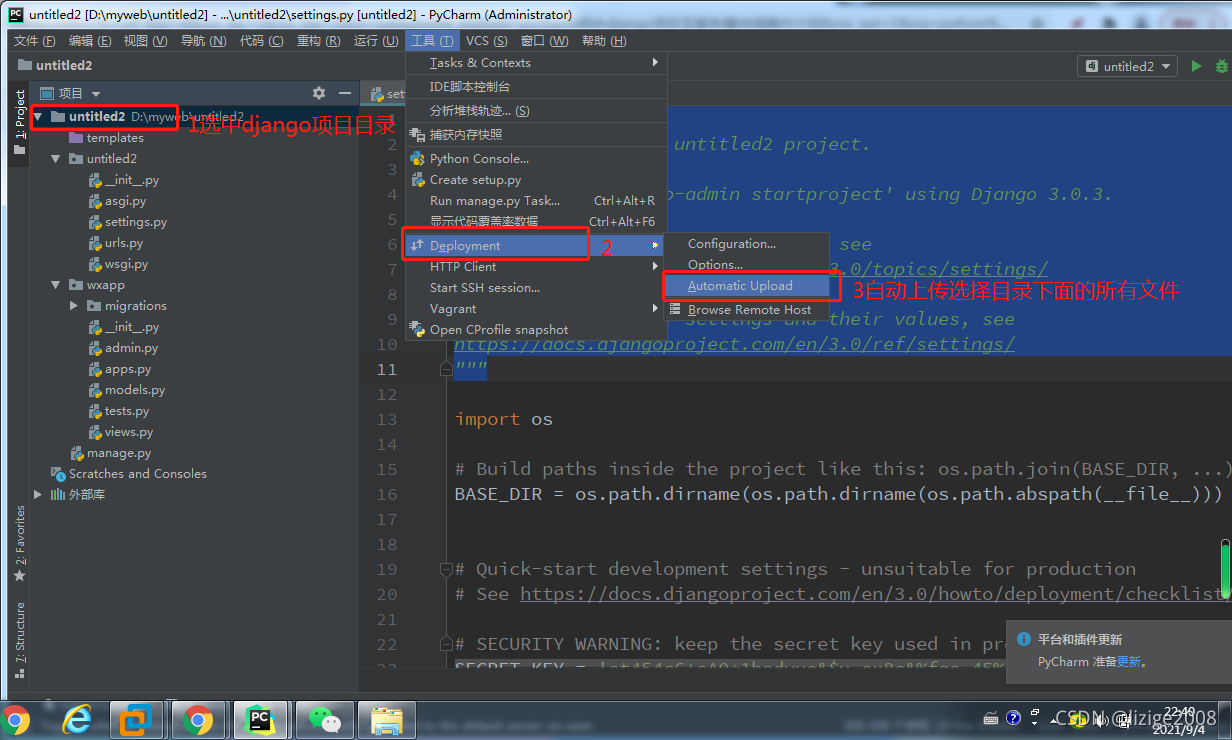1232x740 pixels.
Task: Collapse the inner untitled2 package arrow
Action: point(57,159)
